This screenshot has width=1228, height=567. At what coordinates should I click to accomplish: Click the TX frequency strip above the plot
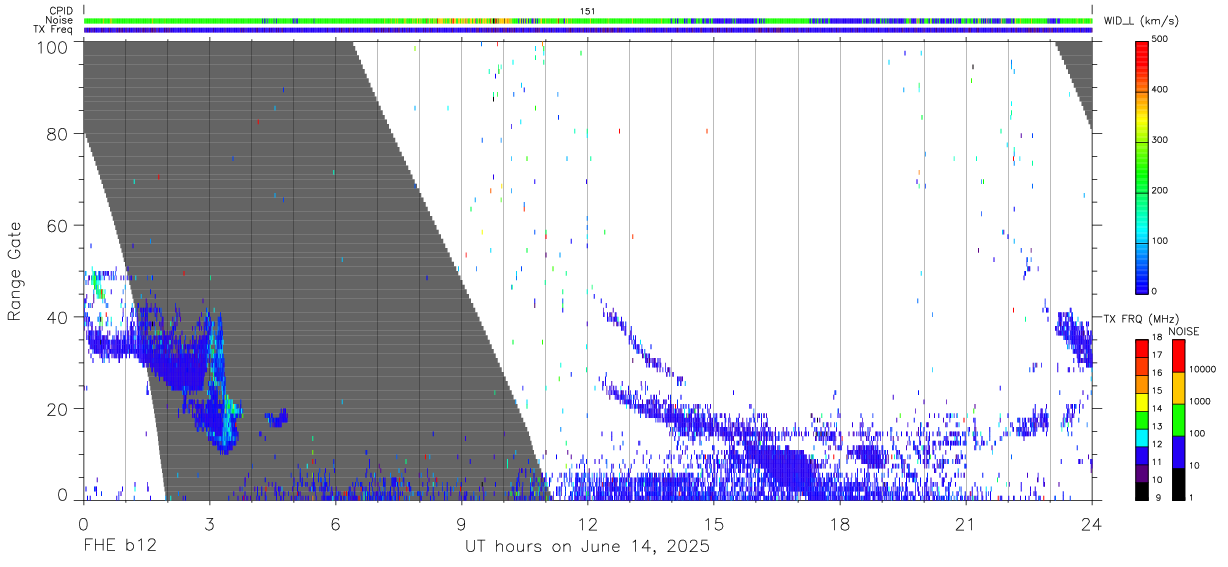pyautogui.click(x=587, y=30)
